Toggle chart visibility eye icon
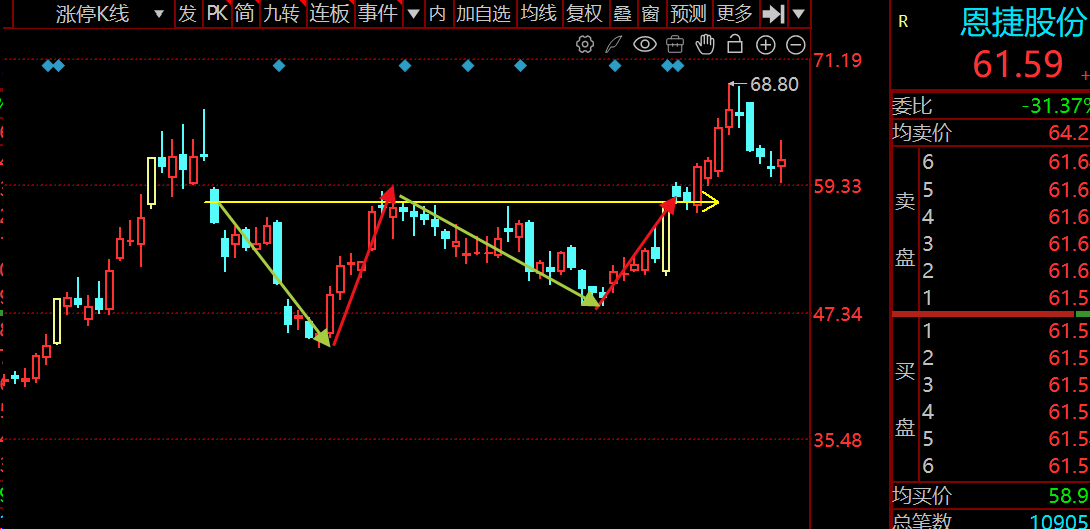 coord(645,44)
